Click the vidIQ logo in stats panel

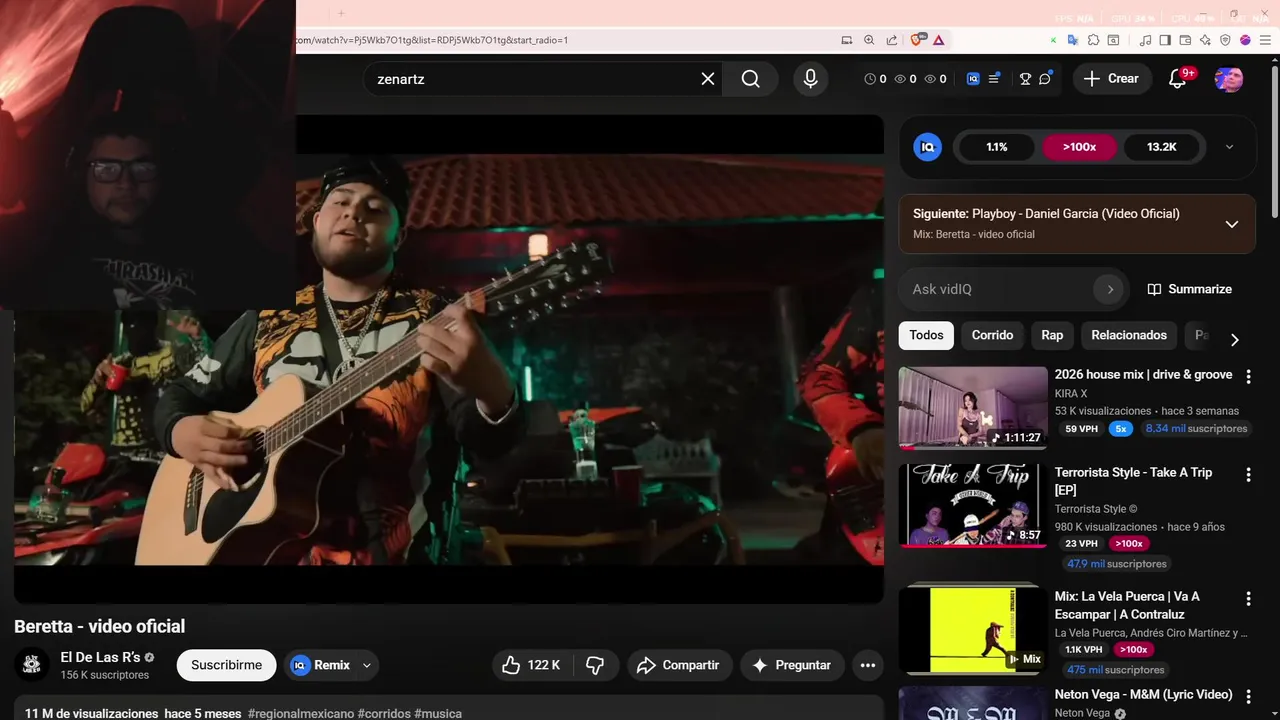[927, 147]
